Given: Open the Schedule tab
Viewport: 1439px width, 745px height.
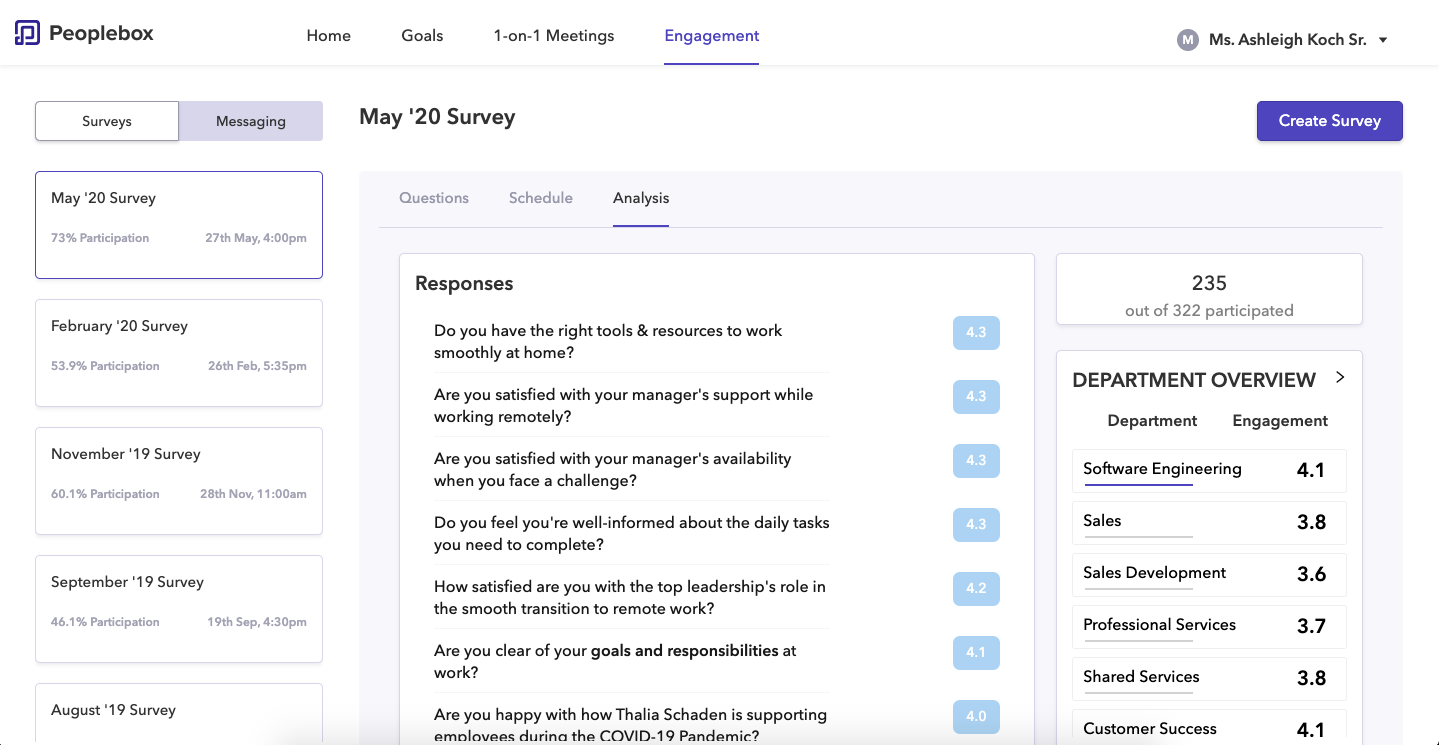Looking at the screenshot, I should 540,198.
